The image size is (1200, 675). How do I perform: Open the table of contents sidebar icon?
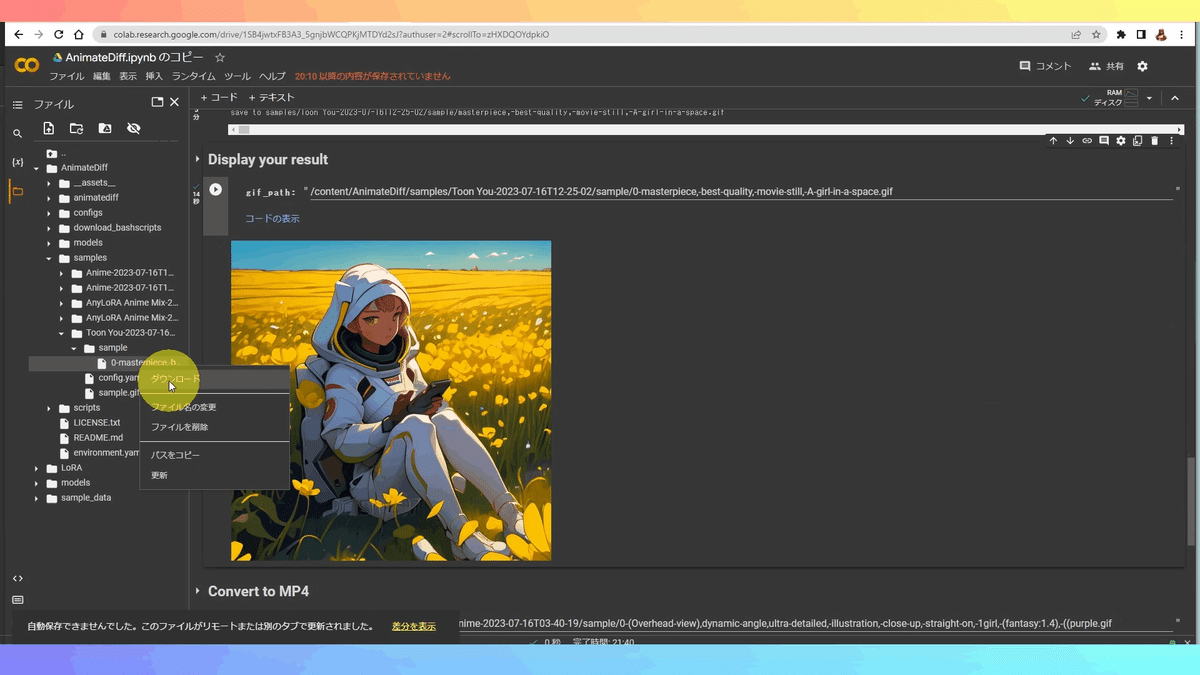click(17, 104)
